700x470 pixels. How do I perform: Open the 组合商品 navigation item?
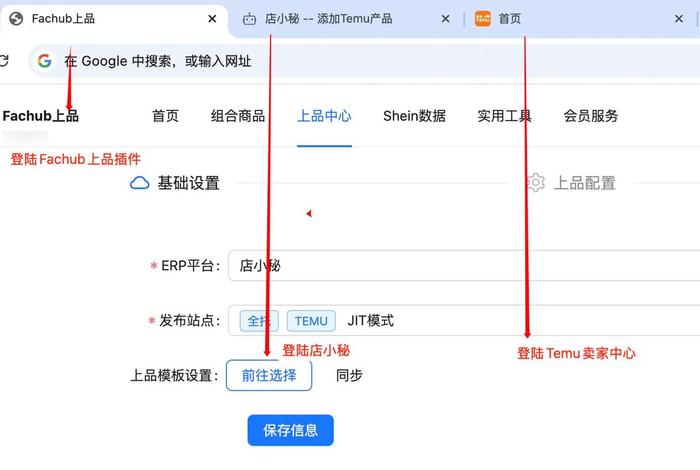click(x=238, y=116)
